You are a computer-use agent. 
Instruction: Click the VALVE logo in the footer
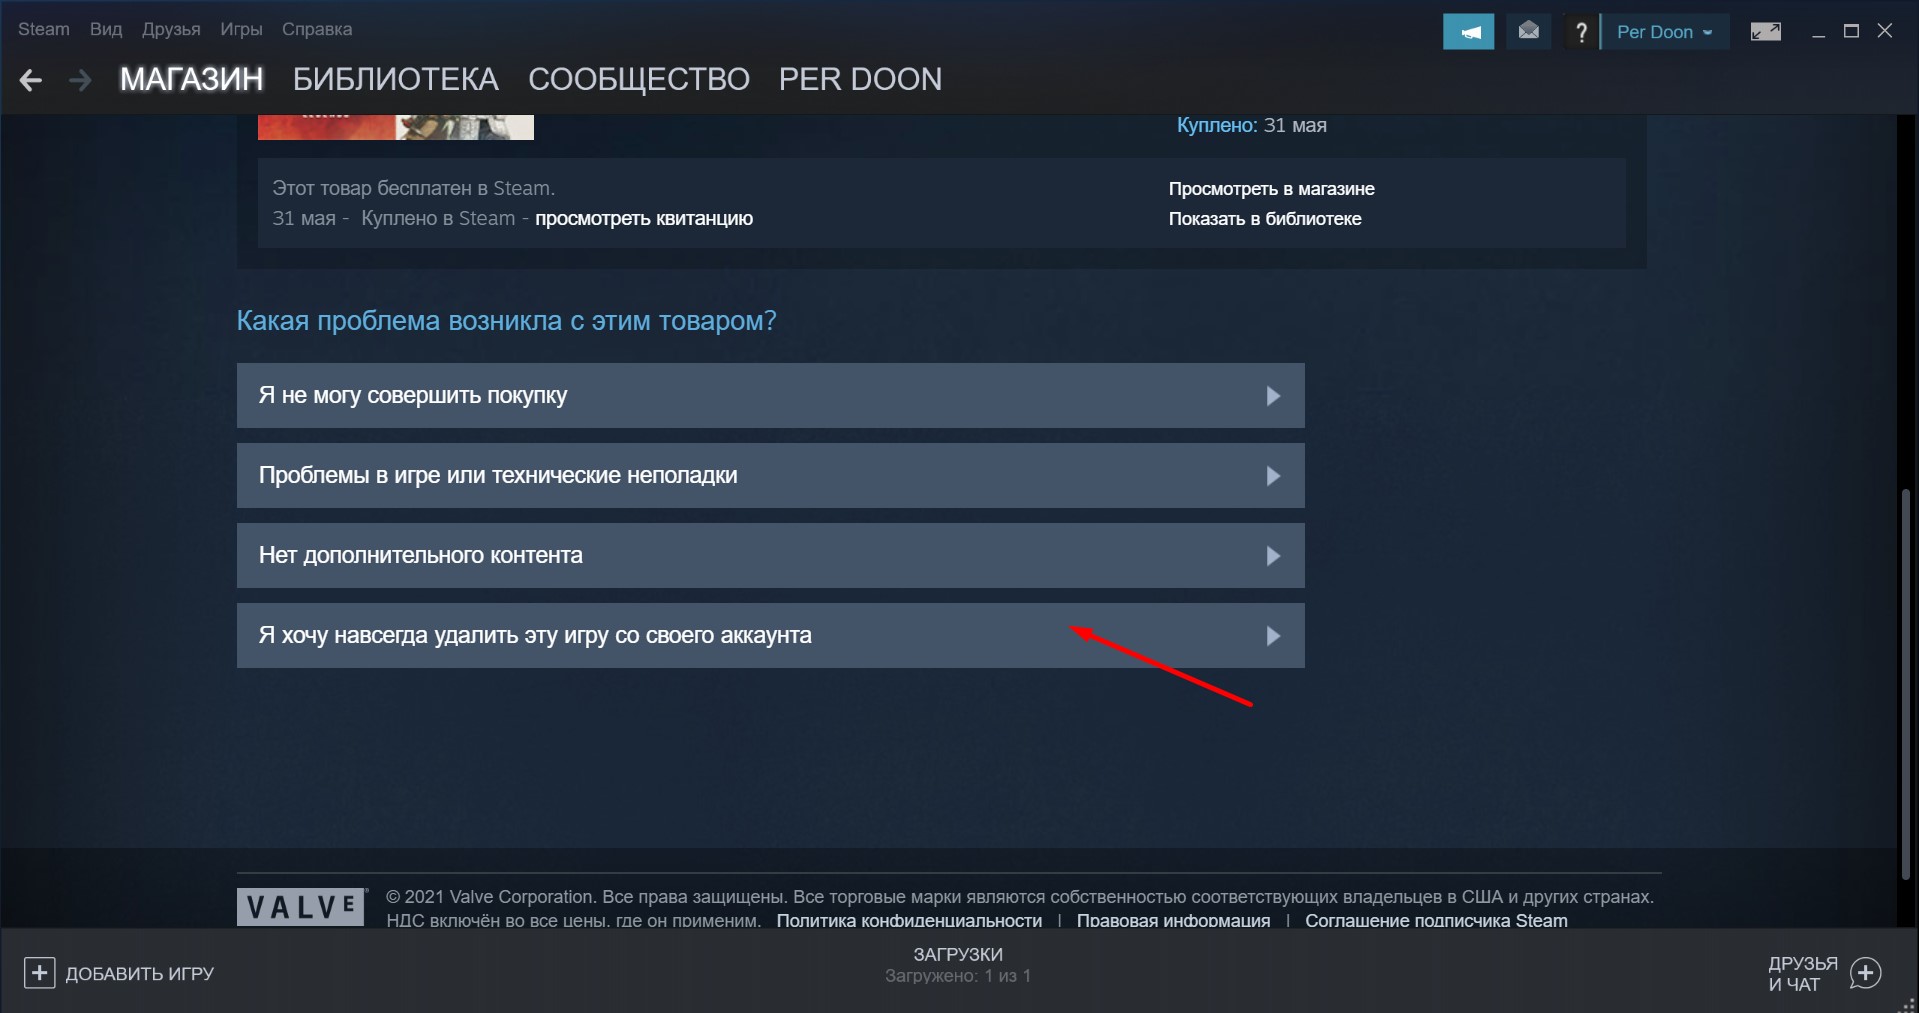301,906
